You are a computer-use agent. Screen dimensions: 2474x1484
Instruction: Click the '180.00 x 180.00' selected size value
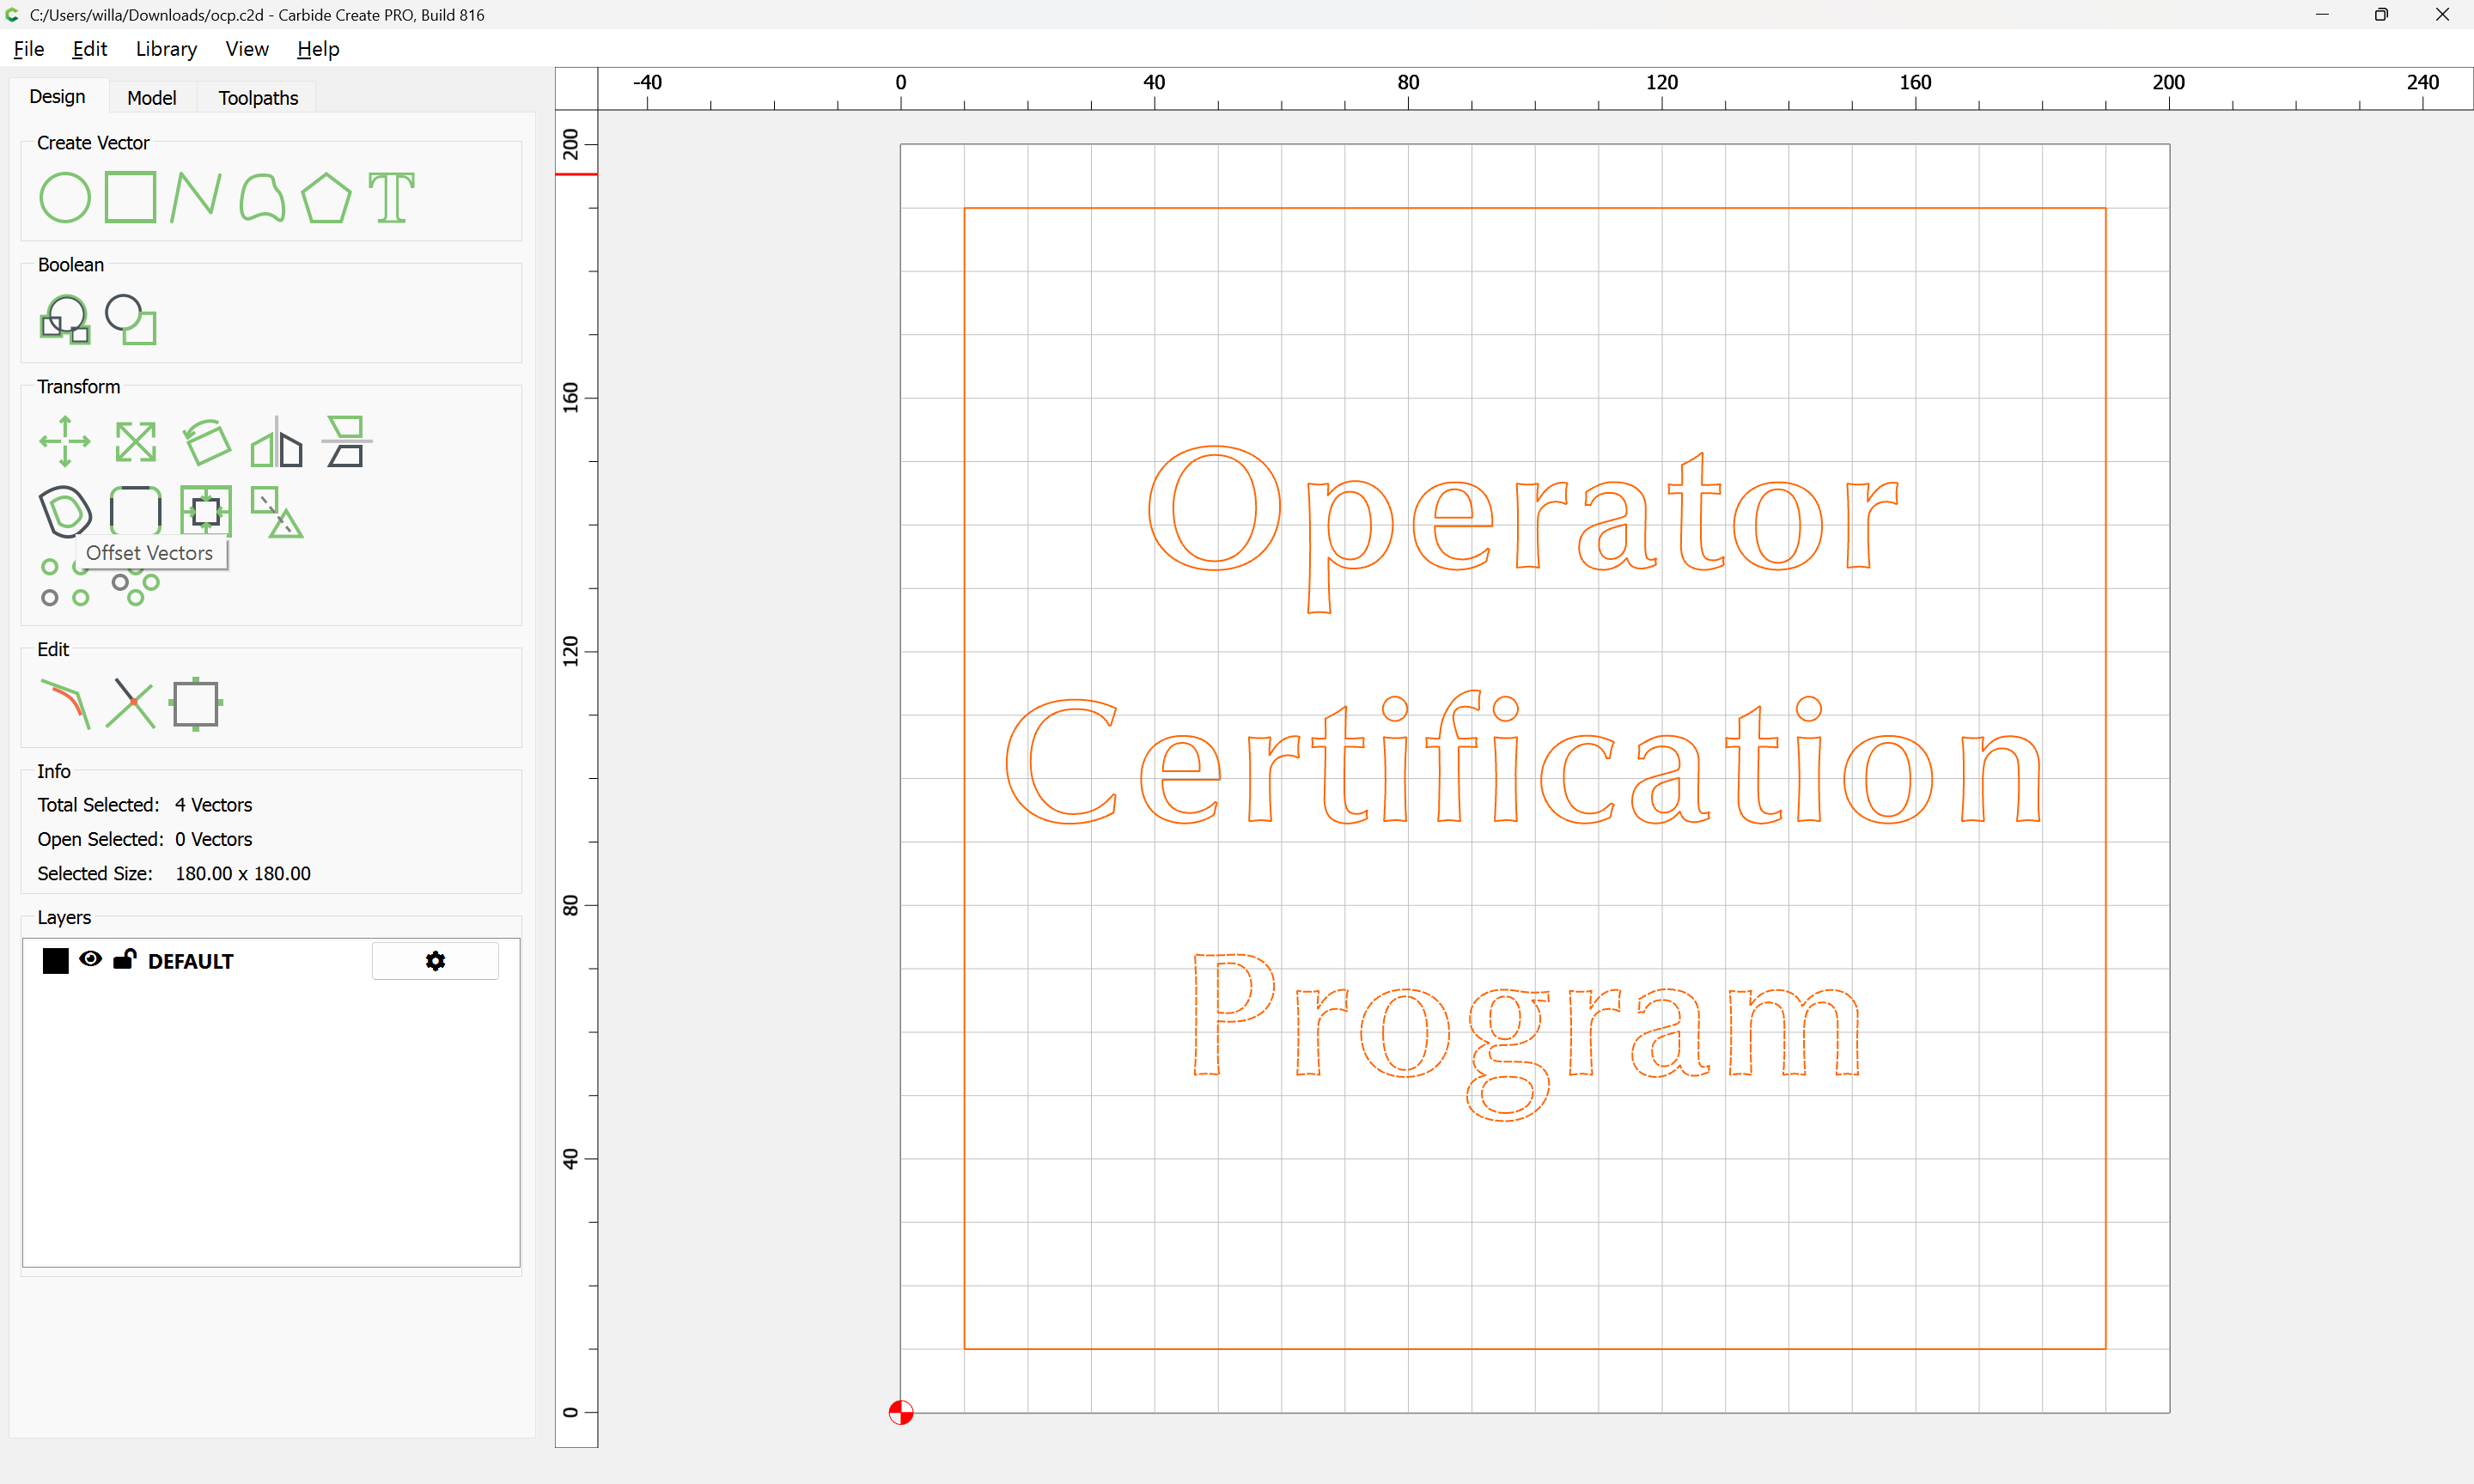(x=243, y=874)
